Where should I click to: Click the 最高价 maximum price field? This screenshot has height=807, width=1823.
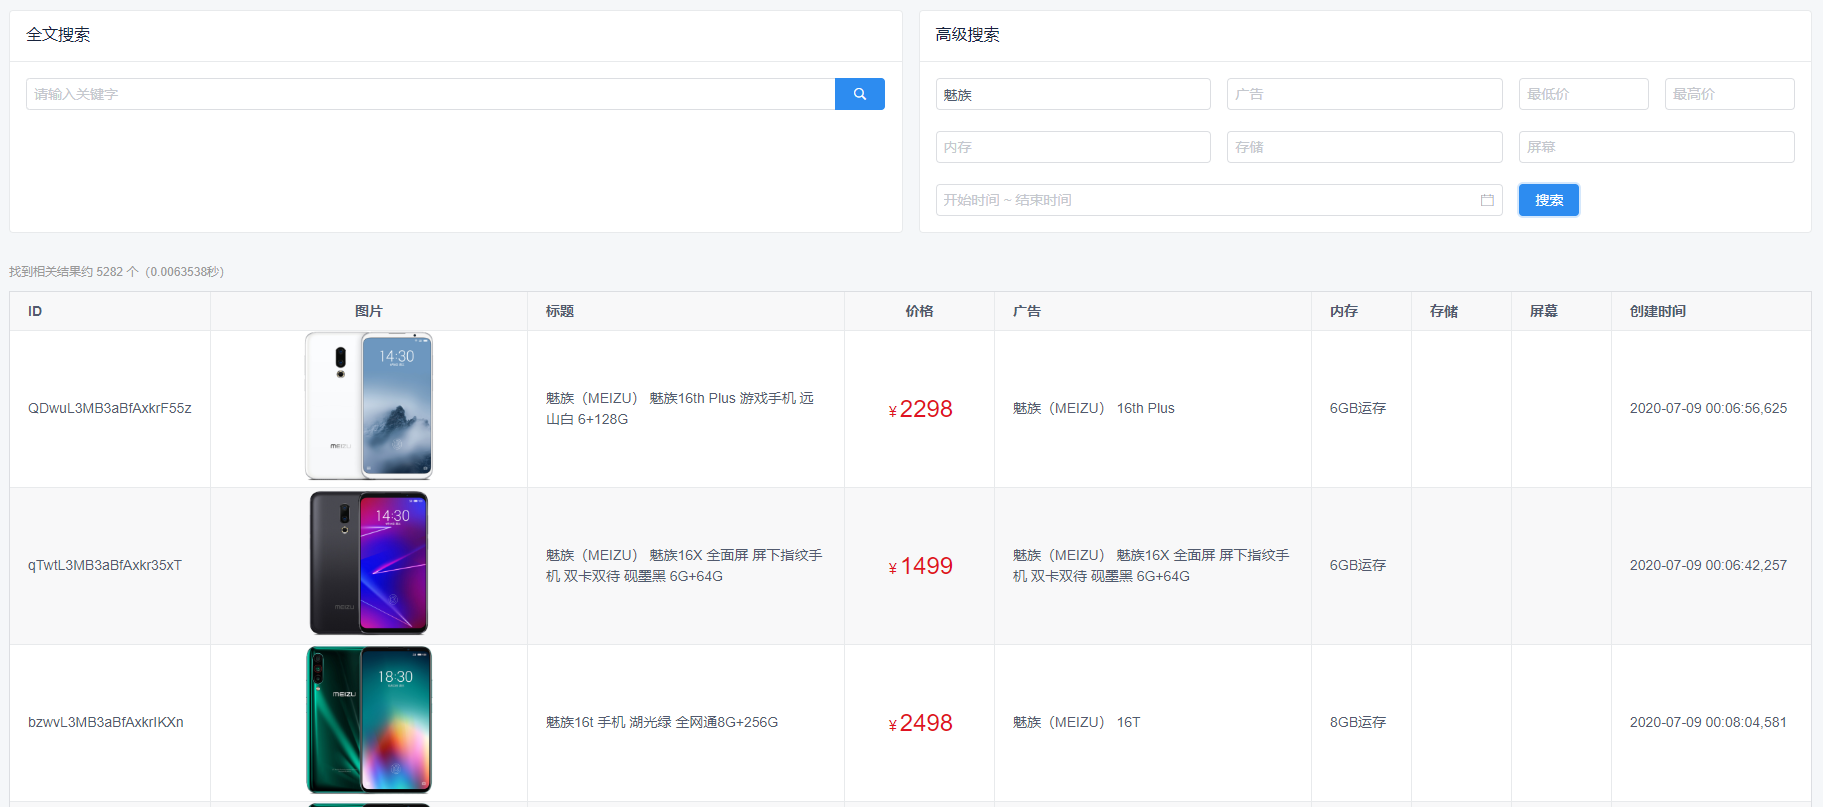(x=1729, y=94)
